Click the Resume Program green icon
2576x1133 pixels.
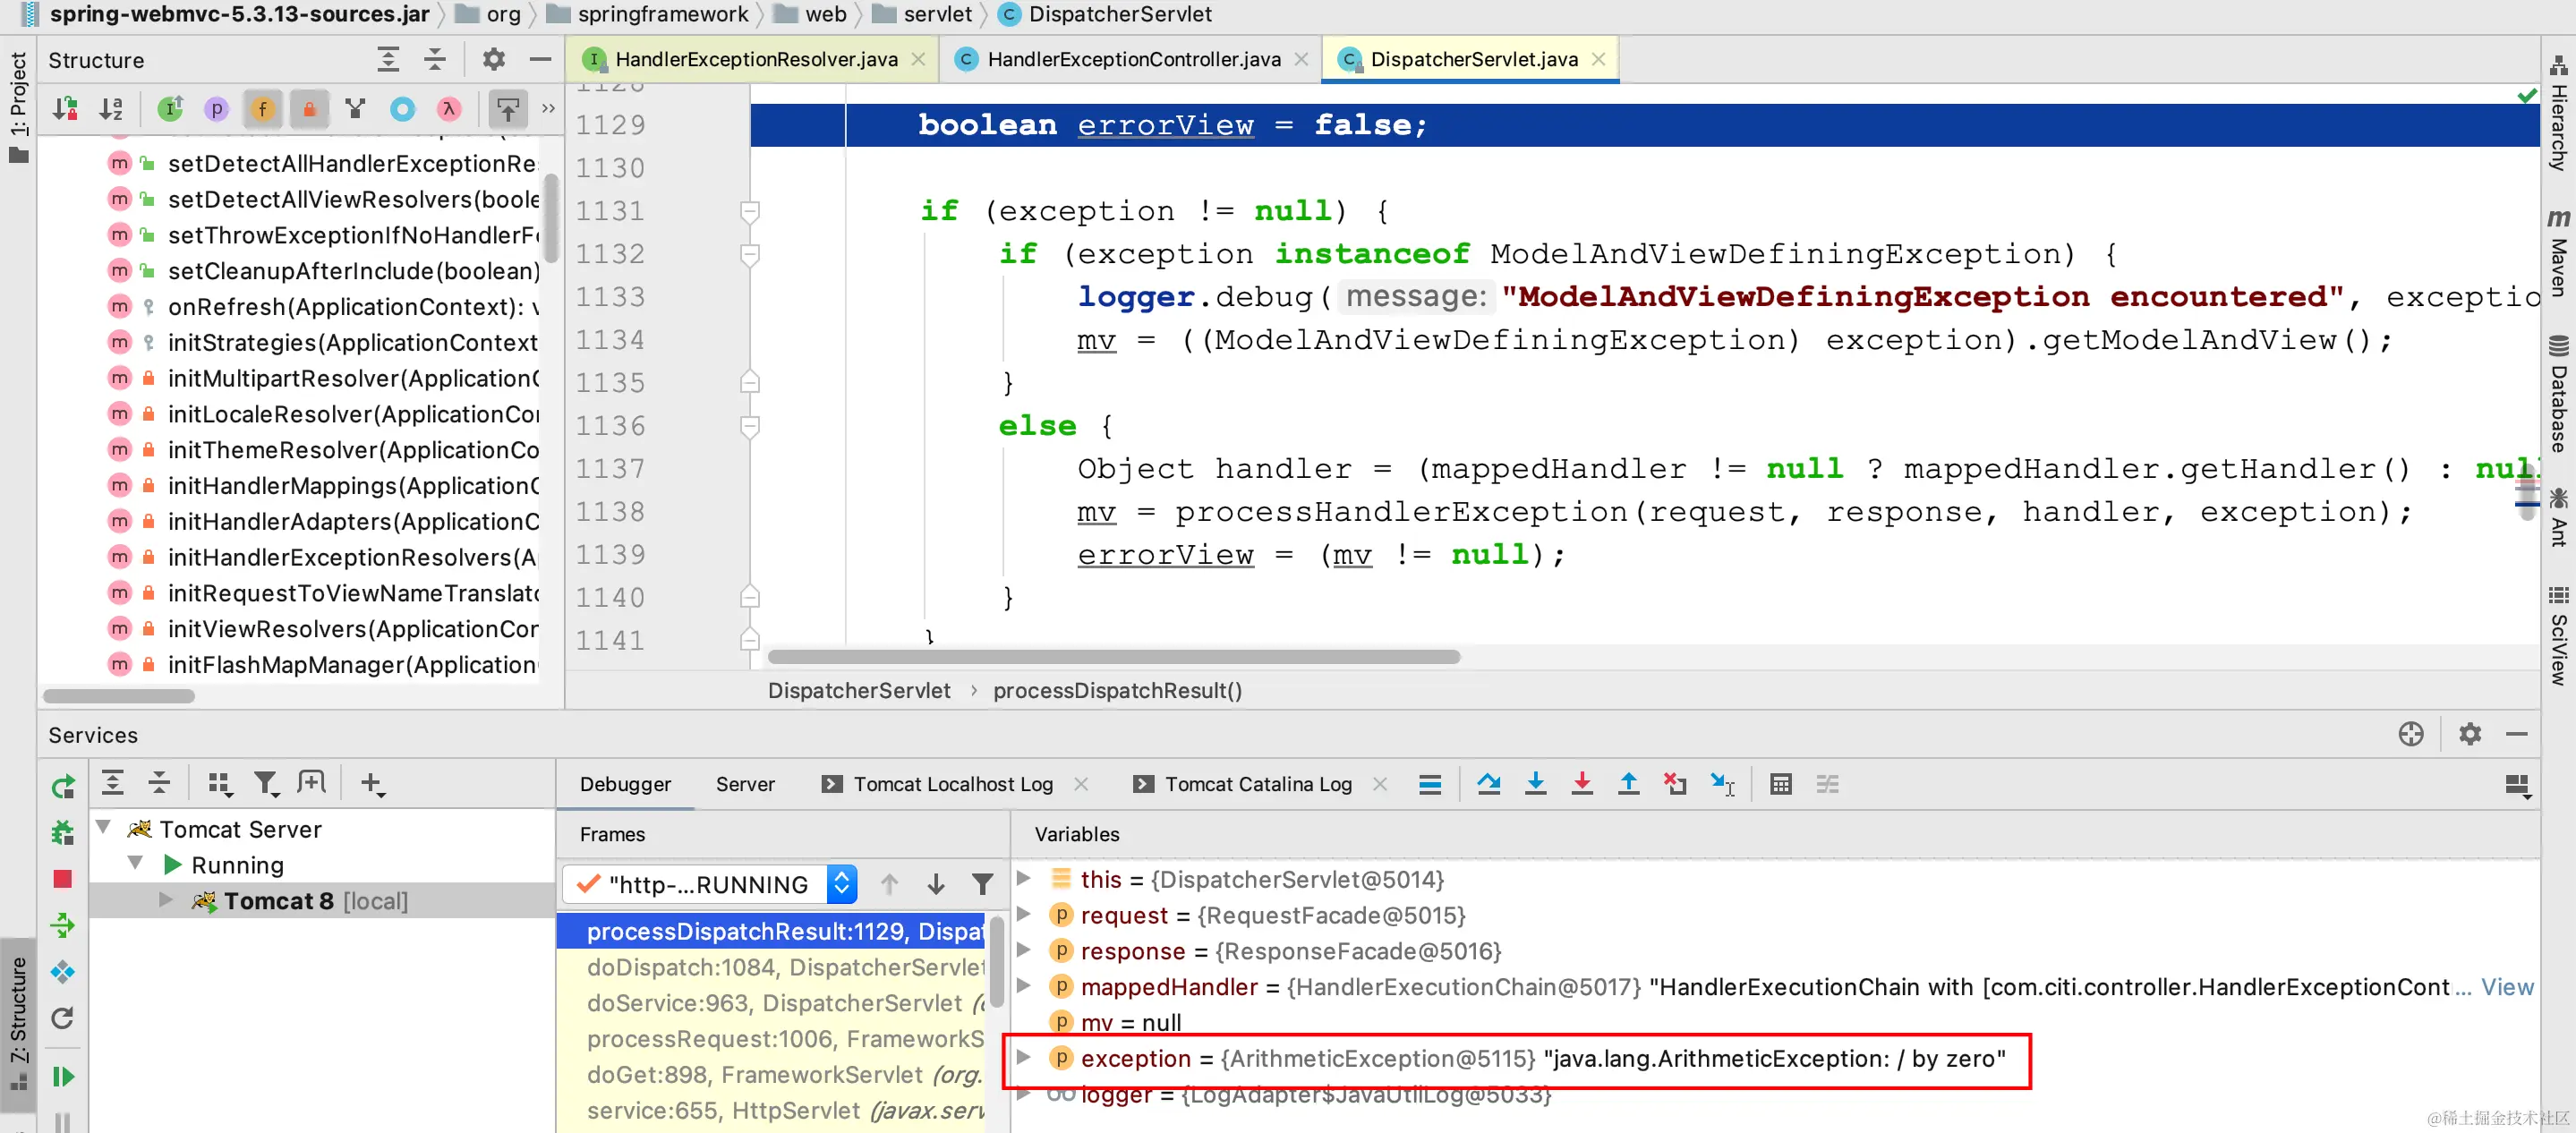pyautogui.click(x=62, y=1076)
